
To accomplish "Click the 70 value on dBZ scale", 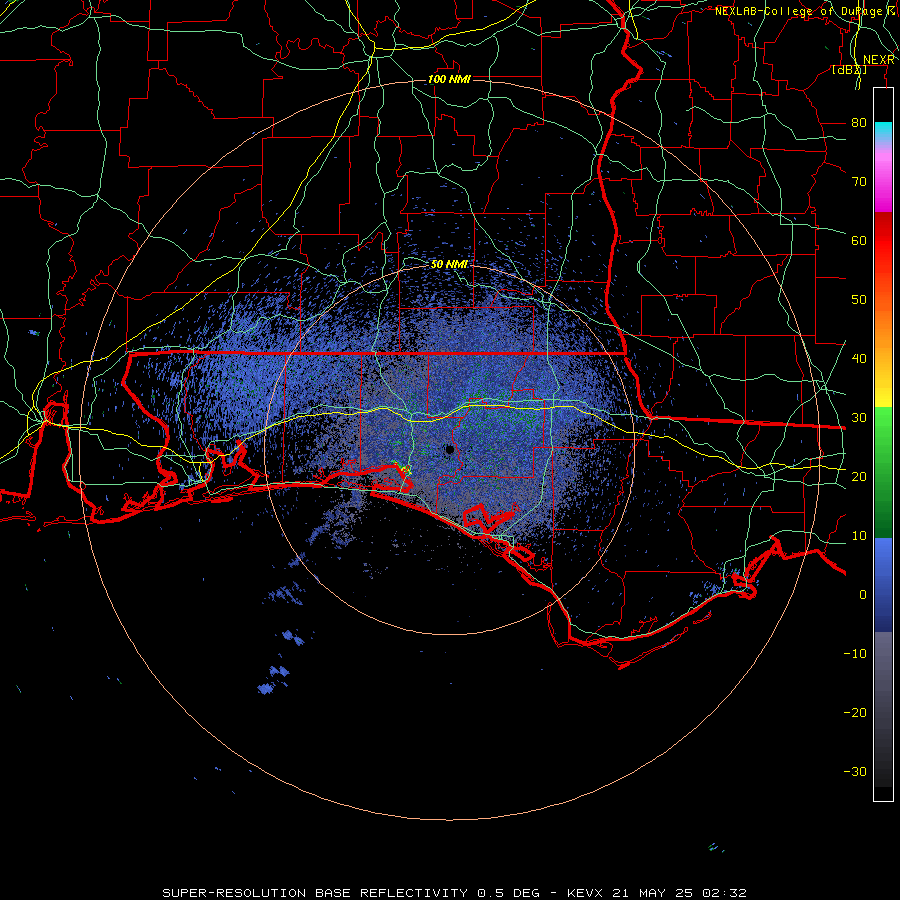I will (859, 181).
